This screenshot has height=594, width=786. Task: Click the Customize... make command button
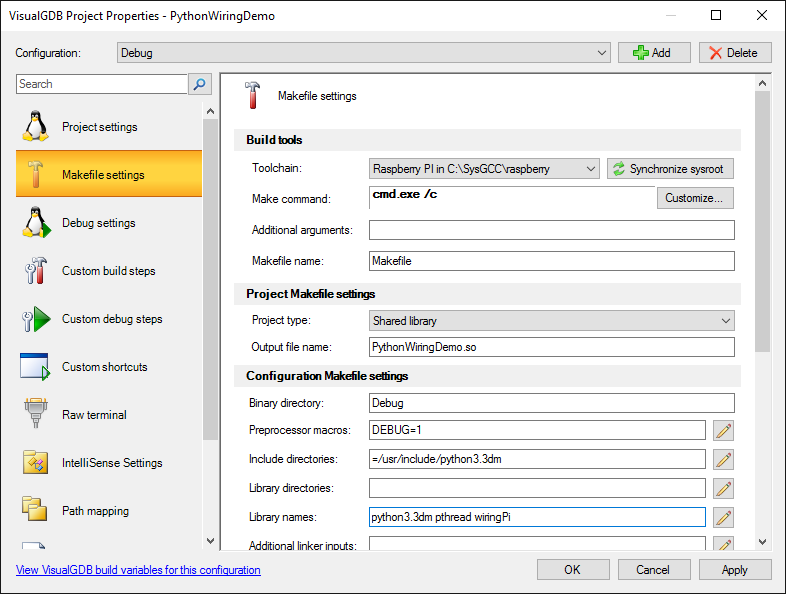[695, 198]
